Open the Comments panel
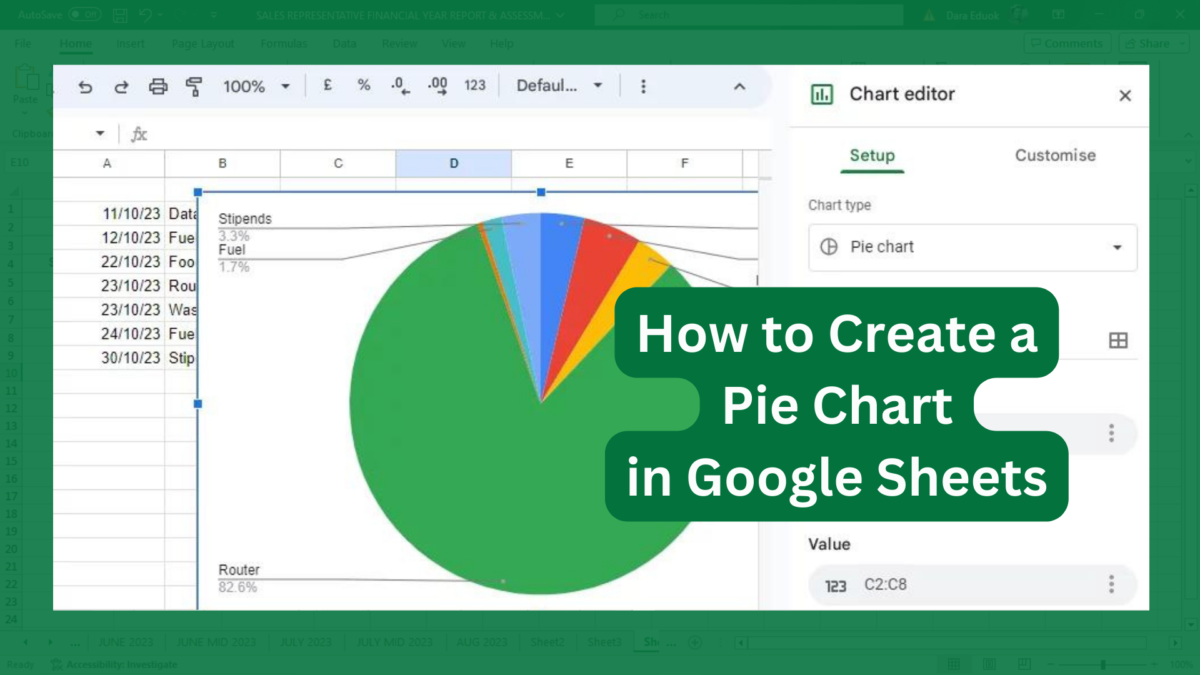Image resolution: width=1200 pixels, height=675 pixels. coord(1067,43)
